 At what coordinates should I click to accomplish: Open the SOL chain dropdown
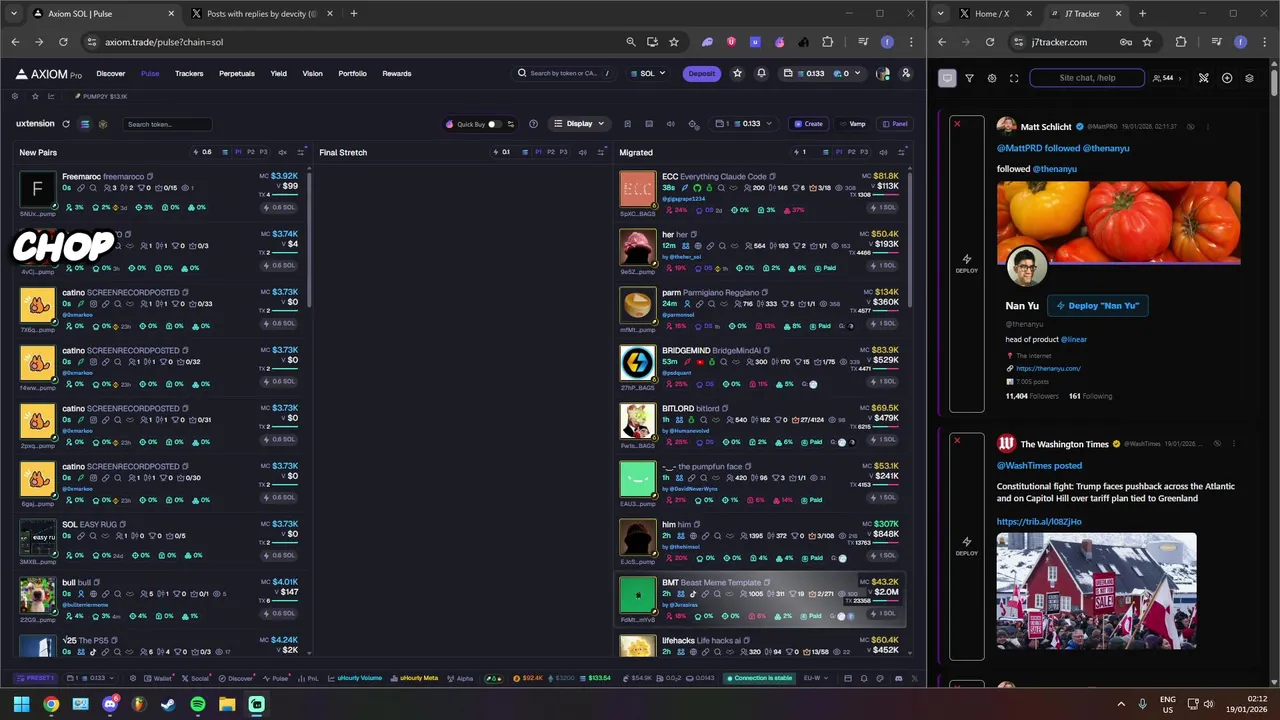(647, 73)
